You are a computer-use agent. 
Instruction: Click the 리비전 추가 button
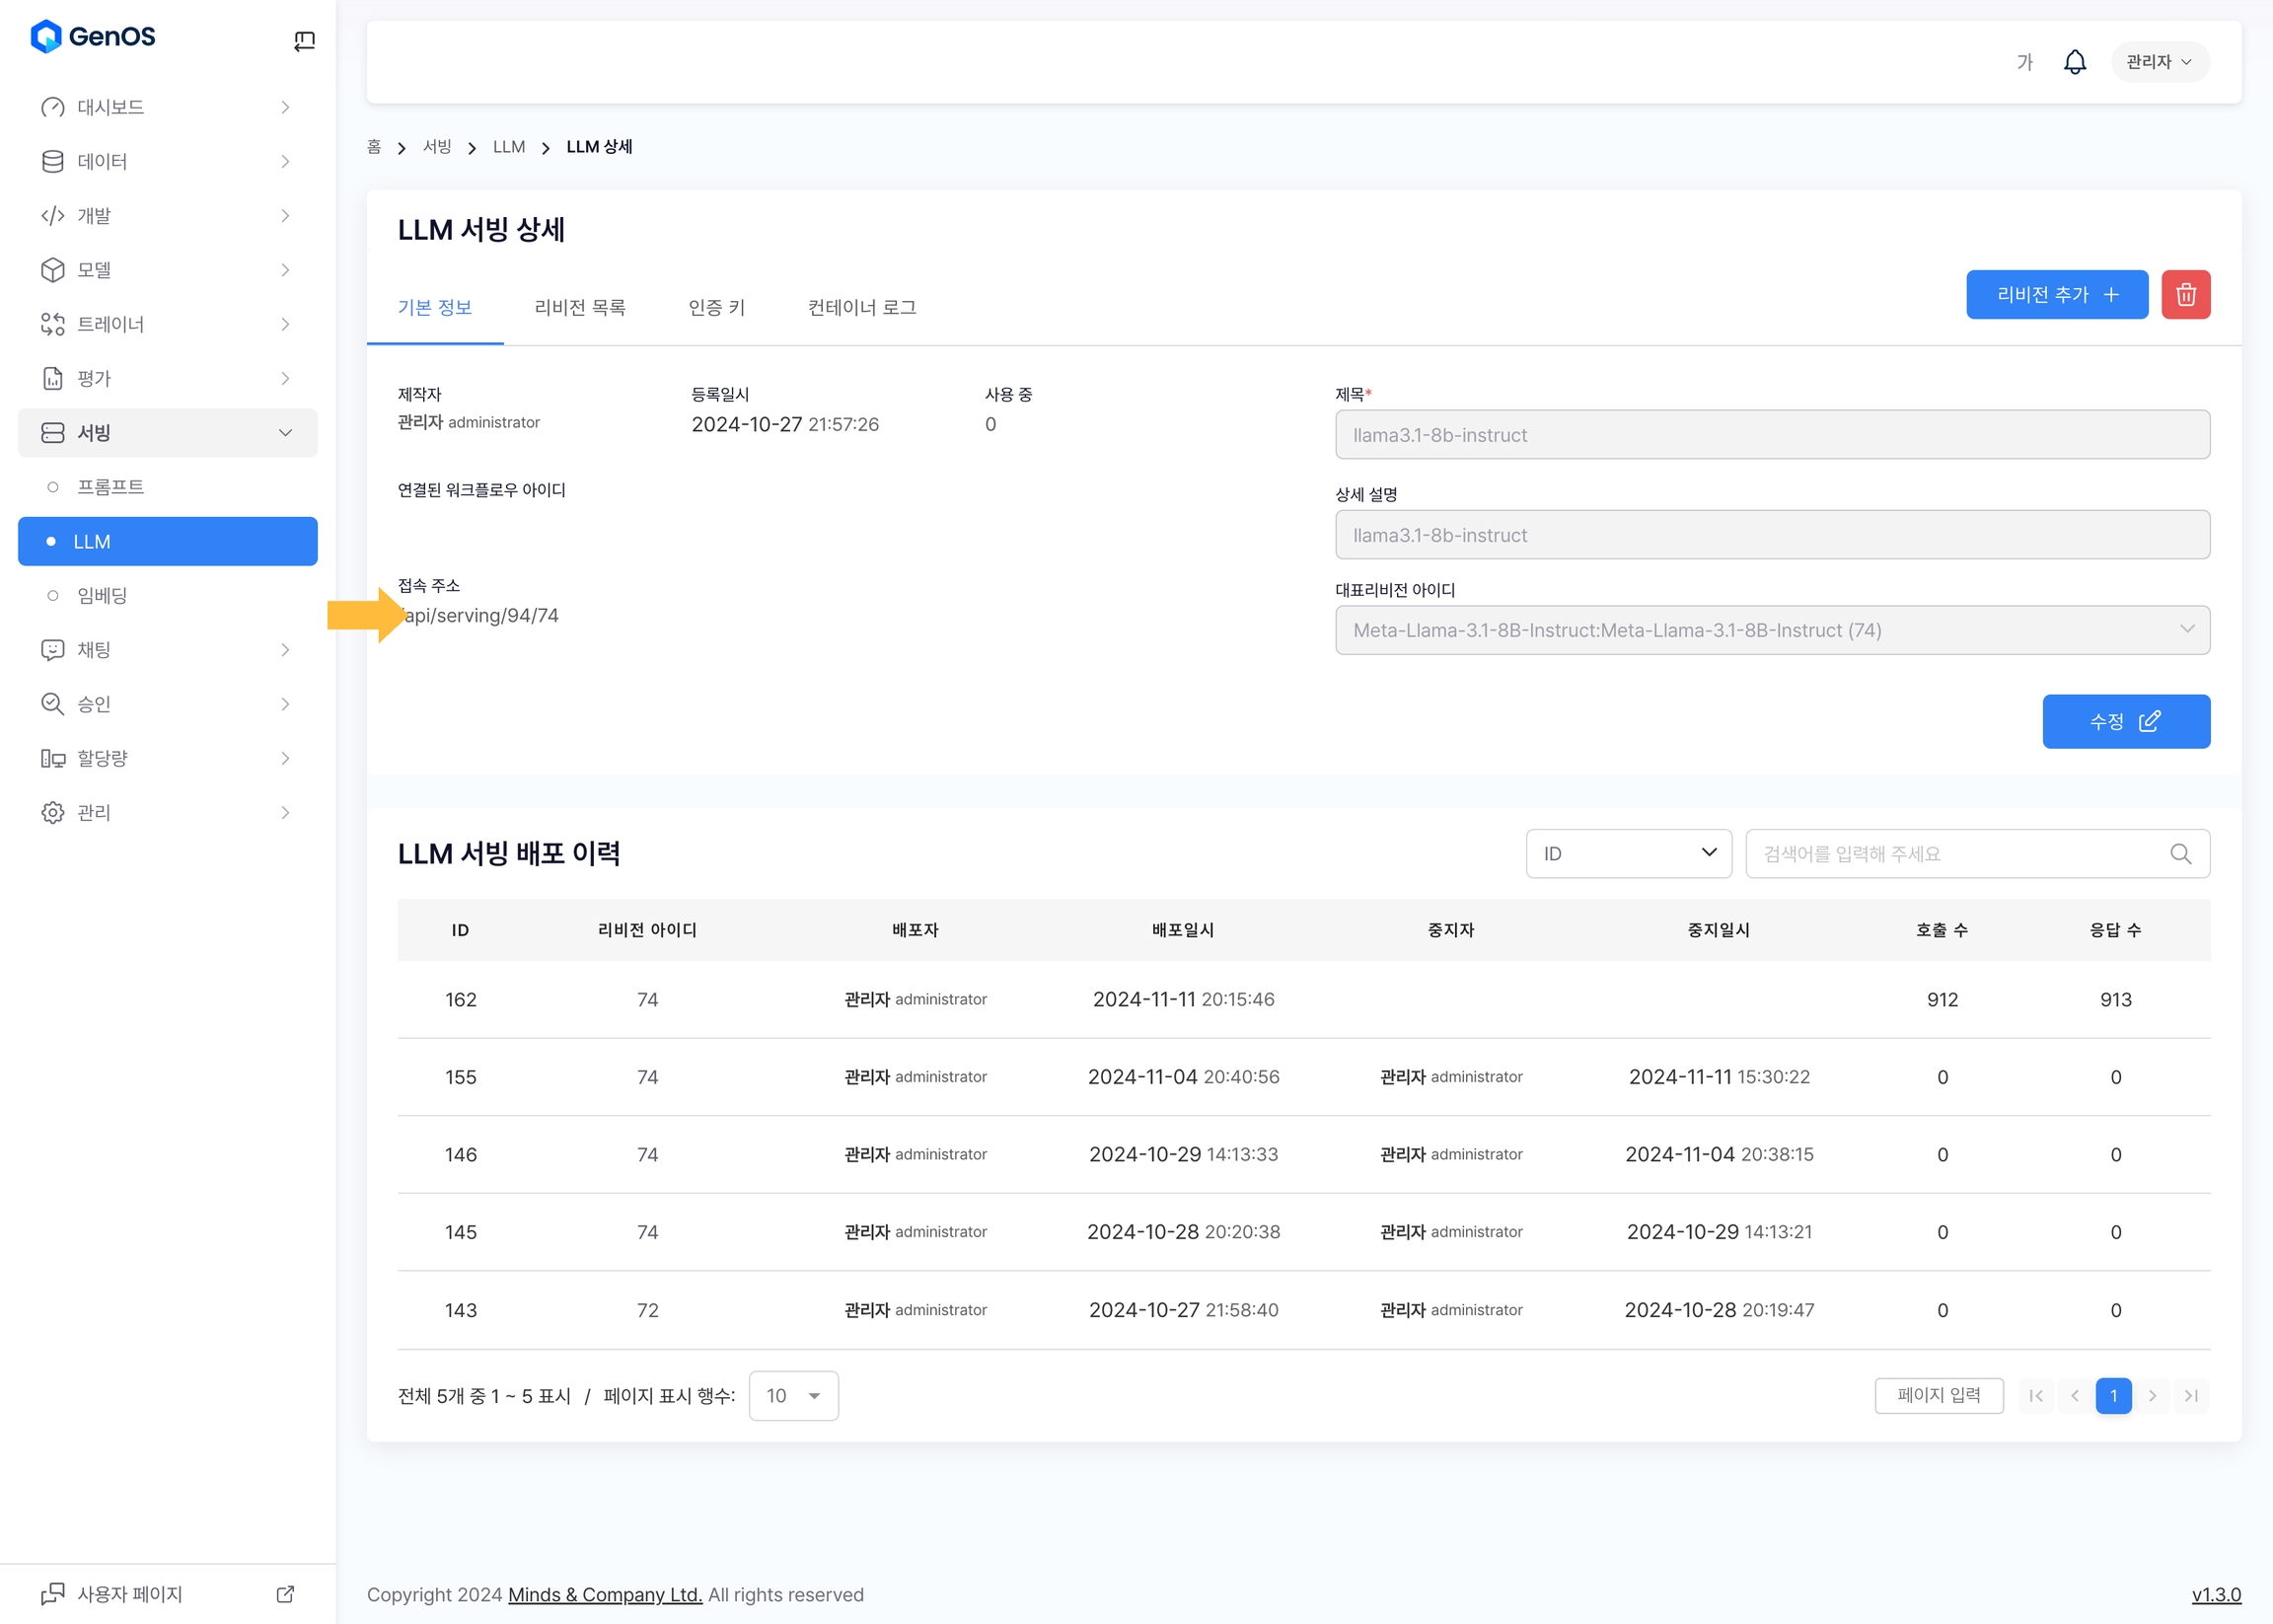pos(2056,294)
